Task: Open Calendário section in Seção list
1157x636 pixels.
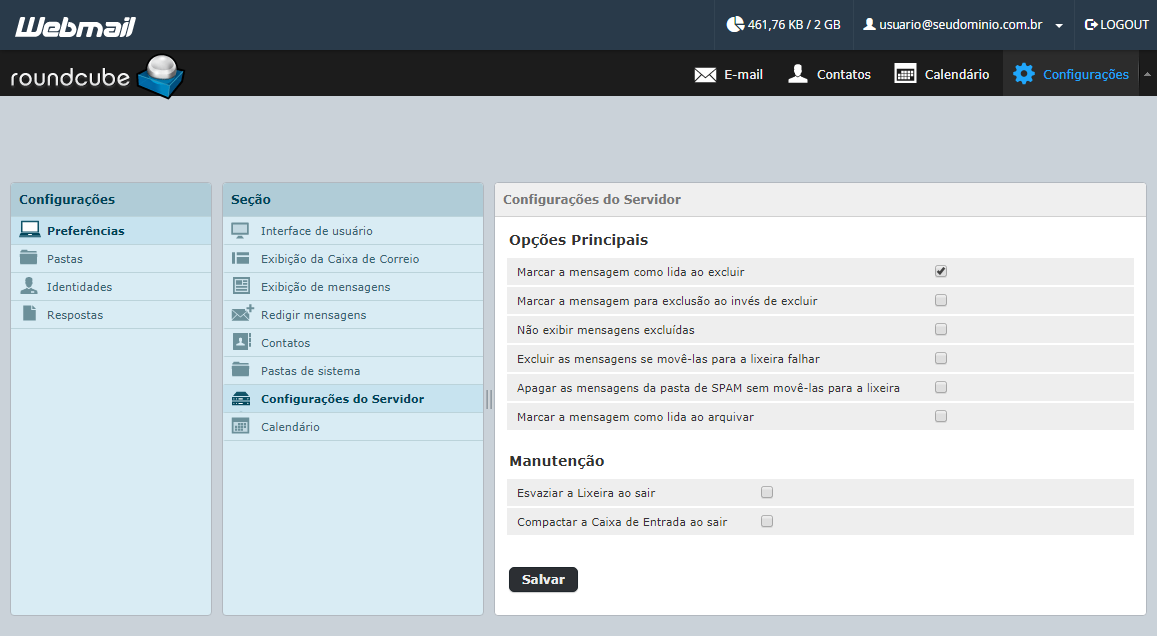Action: tap(353, 426)
